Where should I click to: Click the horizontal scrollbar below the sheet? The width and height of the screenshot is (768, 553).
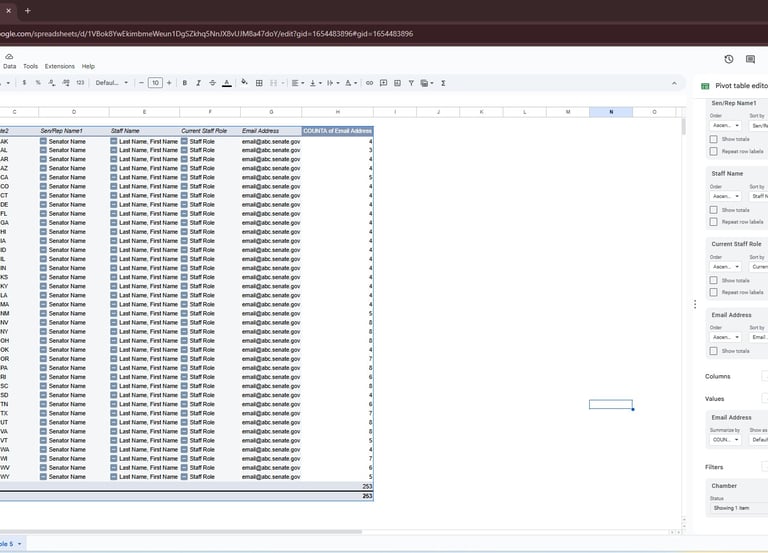(x=181, y=531)
